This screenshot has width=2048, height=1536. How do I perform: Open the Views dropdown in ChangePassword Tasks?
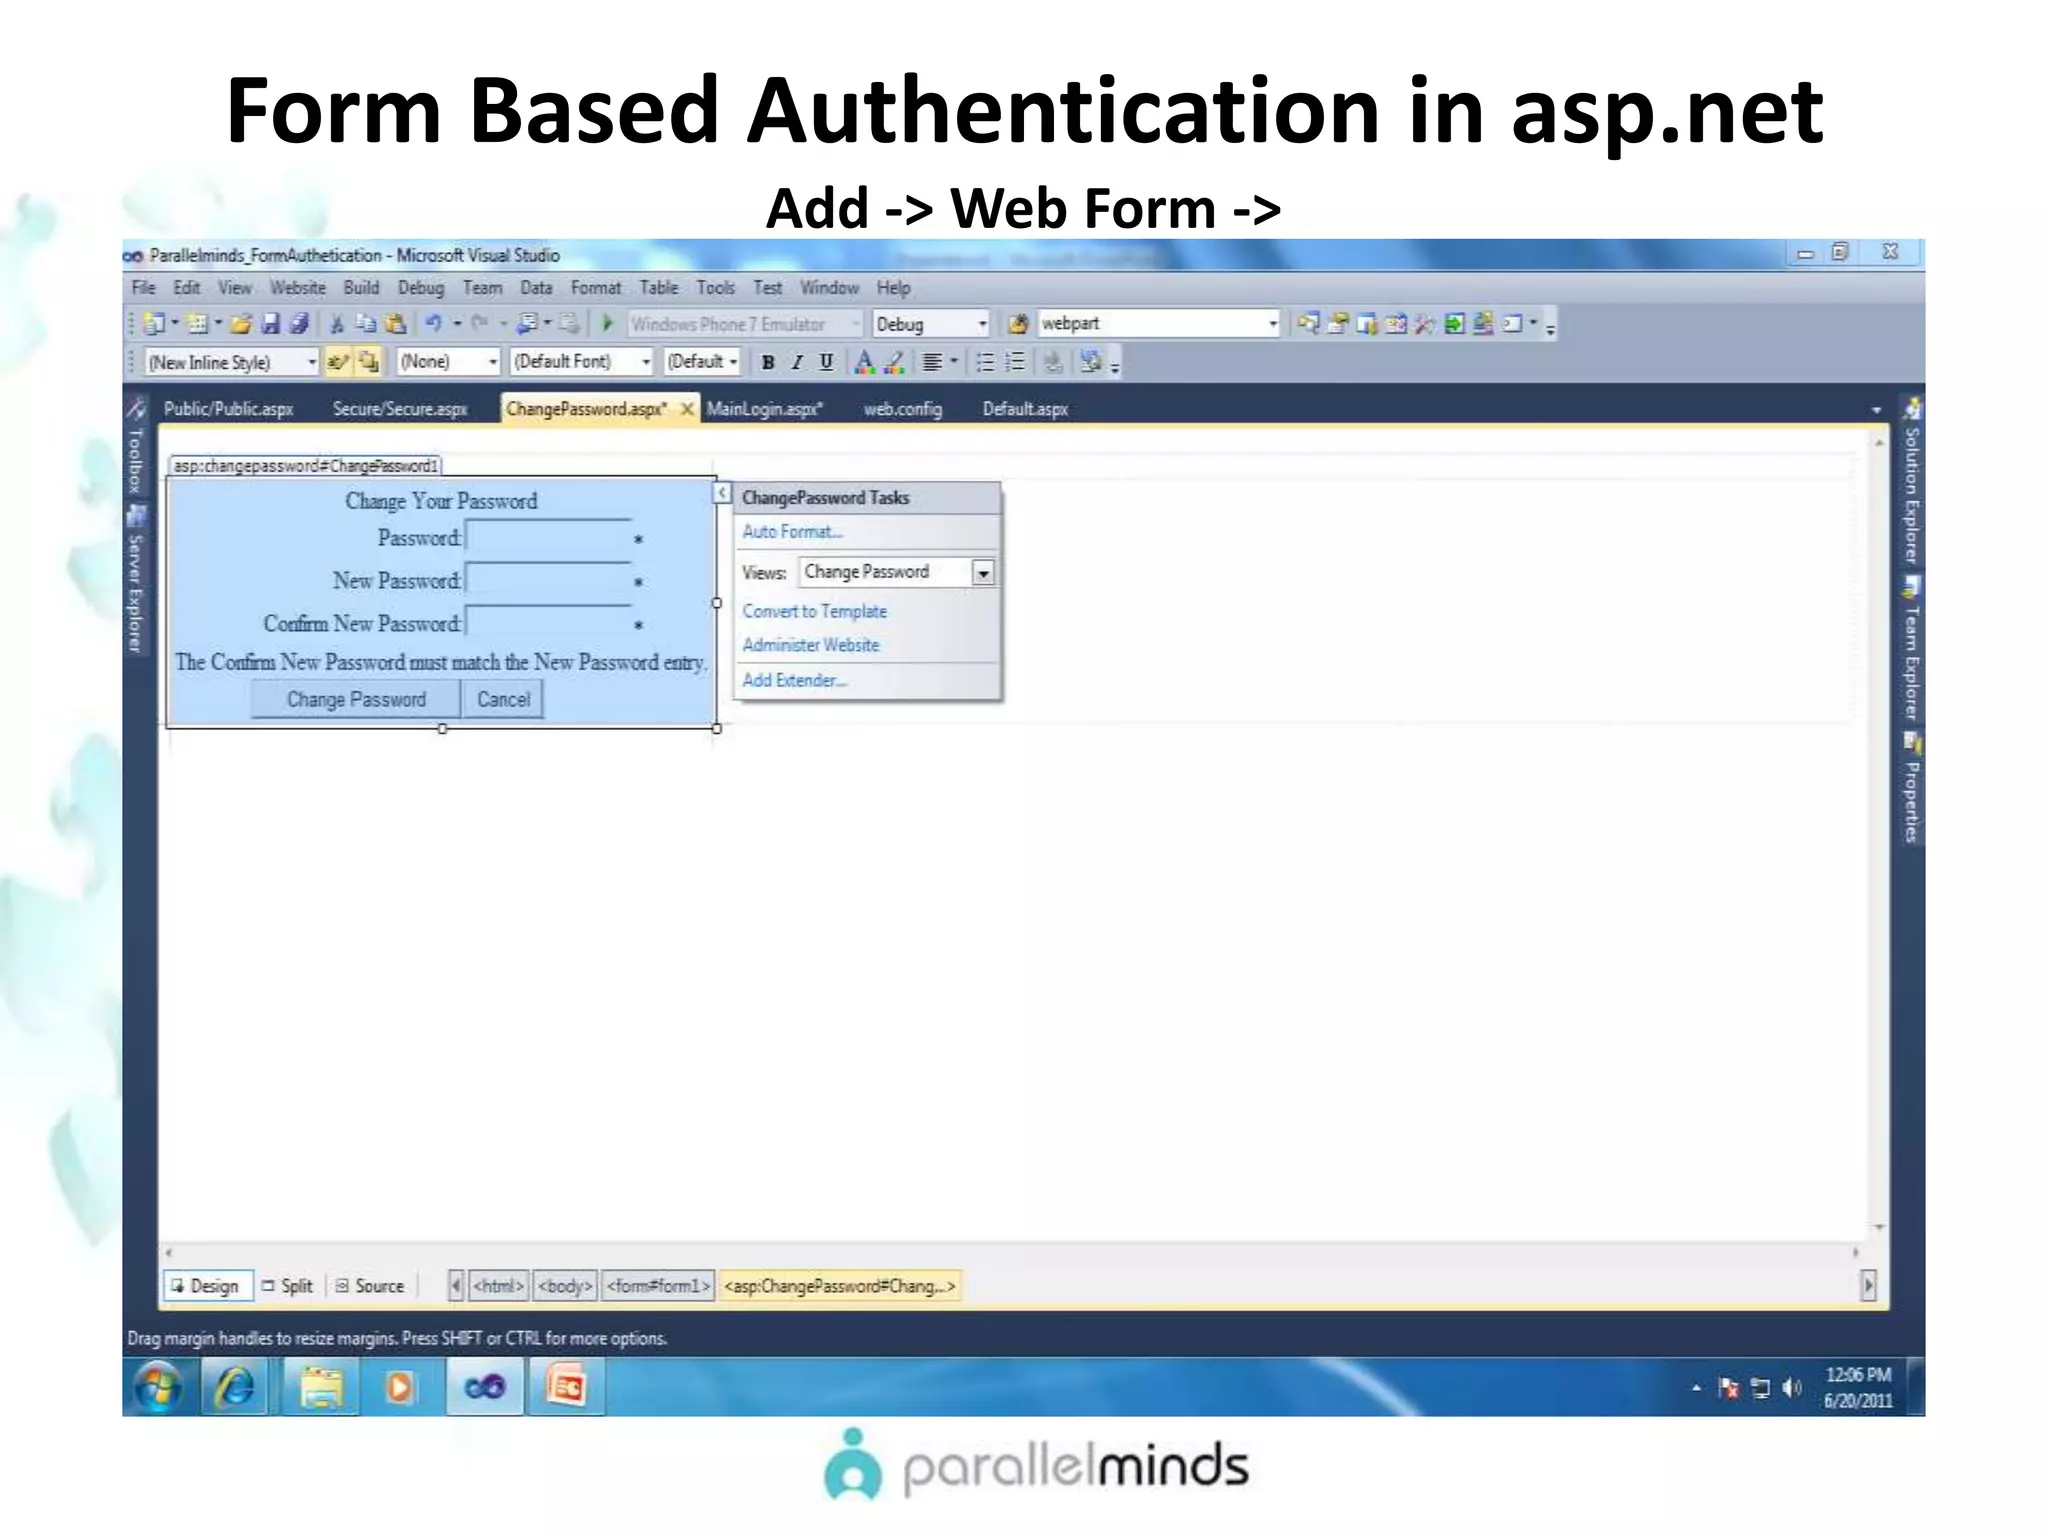(x=983, y=573)
